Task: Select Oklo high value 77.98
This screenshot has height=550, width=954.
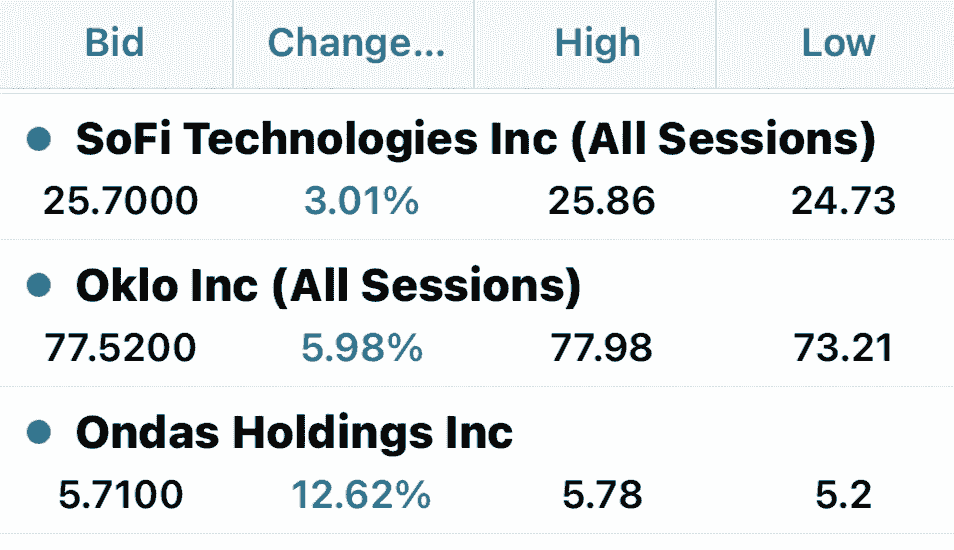Action: pyautogui.click(x=602, y=347)
